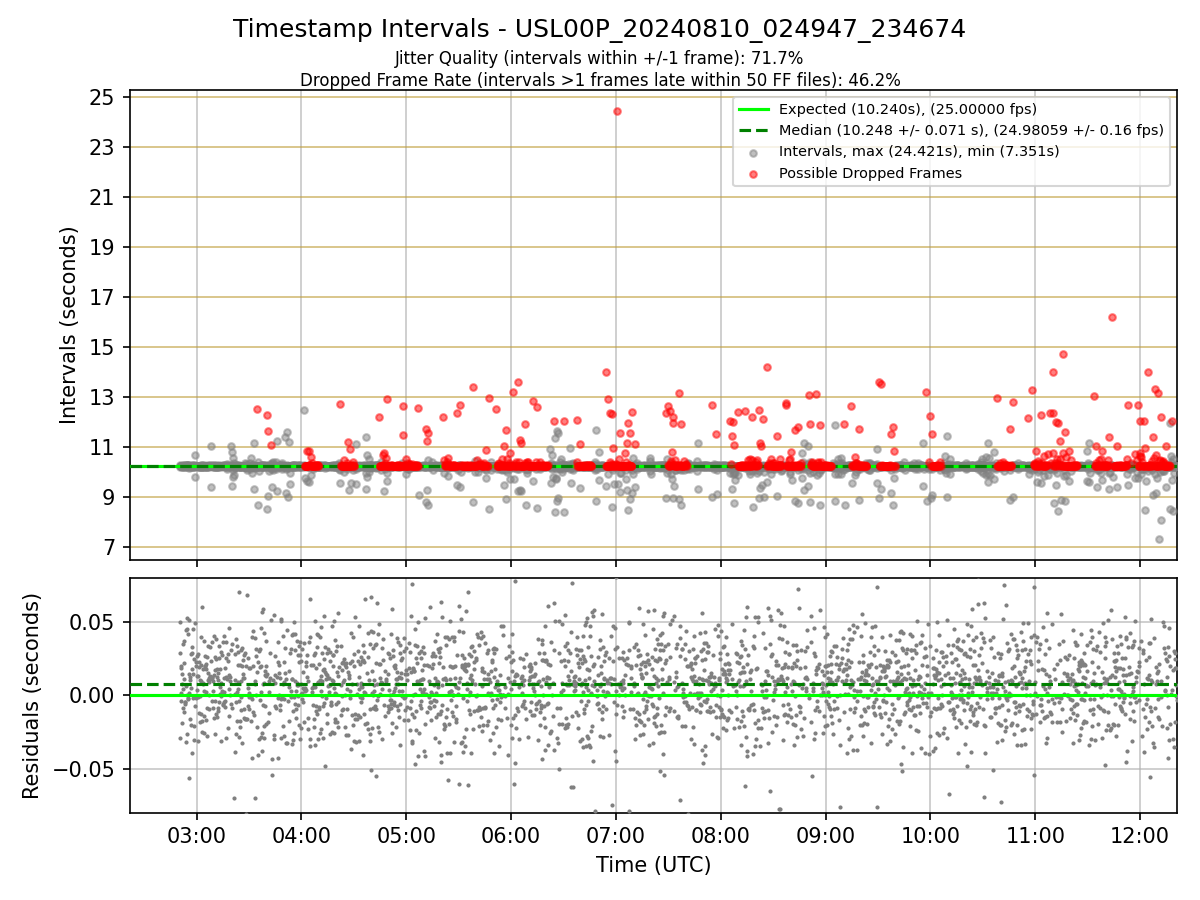Click the Jitter Quality 71.7% subtitle
Image resolution: width=1200 pixels, height=900 pixels.
tap(599, 58)
